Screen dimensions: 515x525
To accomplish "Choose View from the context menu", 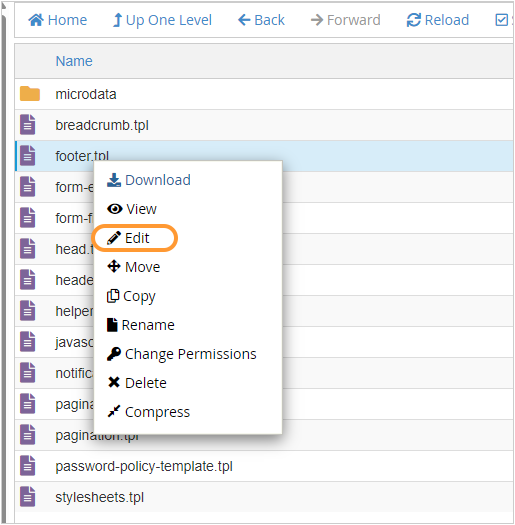I will 132,209.
